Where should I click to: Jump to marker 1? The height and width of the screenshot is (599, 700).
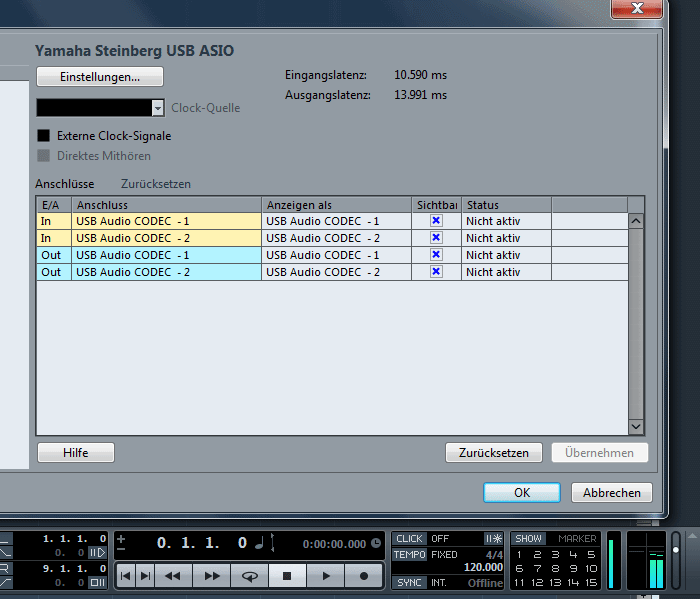pyautogui.click(x=519, y=555)
